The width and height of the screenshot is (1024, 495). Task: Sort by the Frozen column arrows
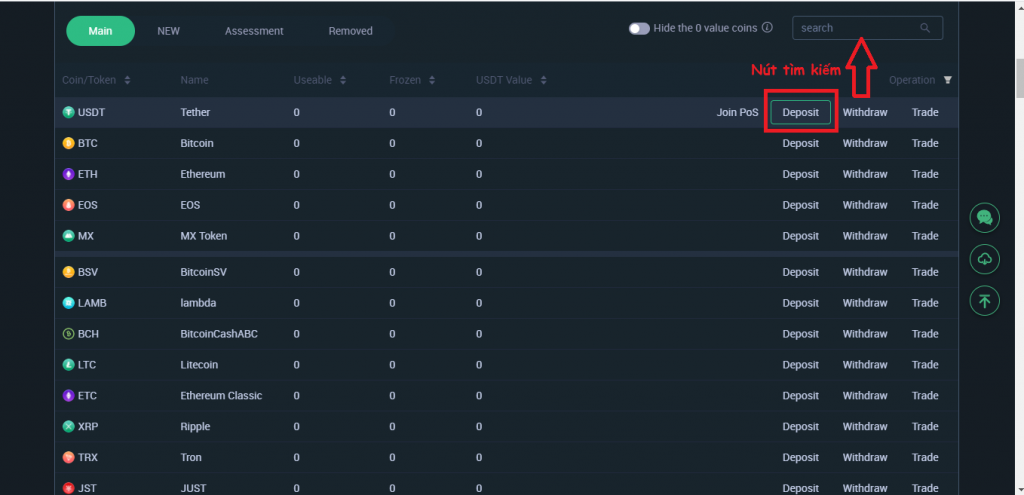(x=431, y=80)
